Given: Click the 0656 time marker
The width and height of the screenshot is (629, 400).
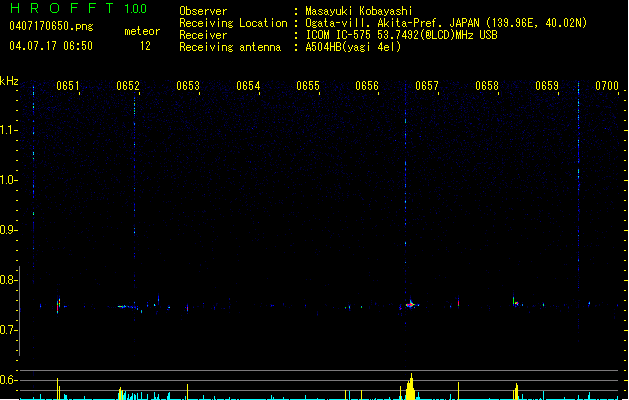Looking at the screenshot, I should [x=367, y=86].
